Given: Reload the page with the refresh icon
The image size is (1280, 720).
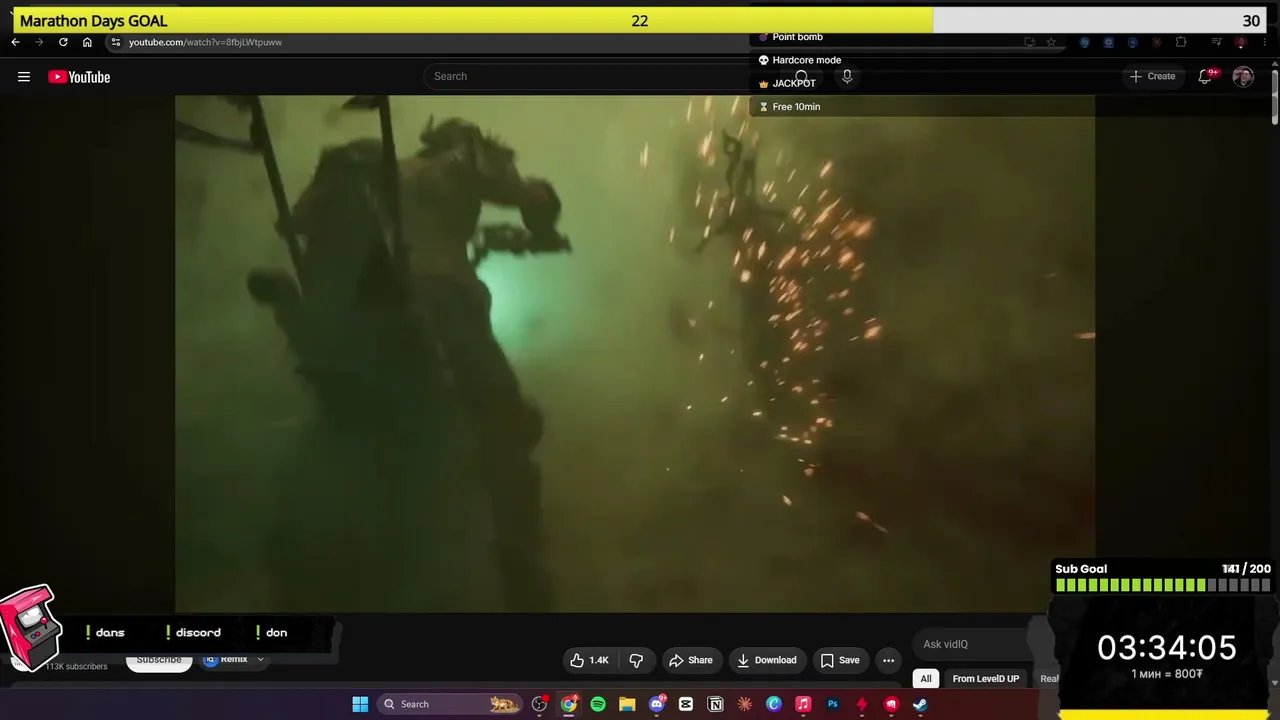Looking at the screenshot, I should point(63,42).
